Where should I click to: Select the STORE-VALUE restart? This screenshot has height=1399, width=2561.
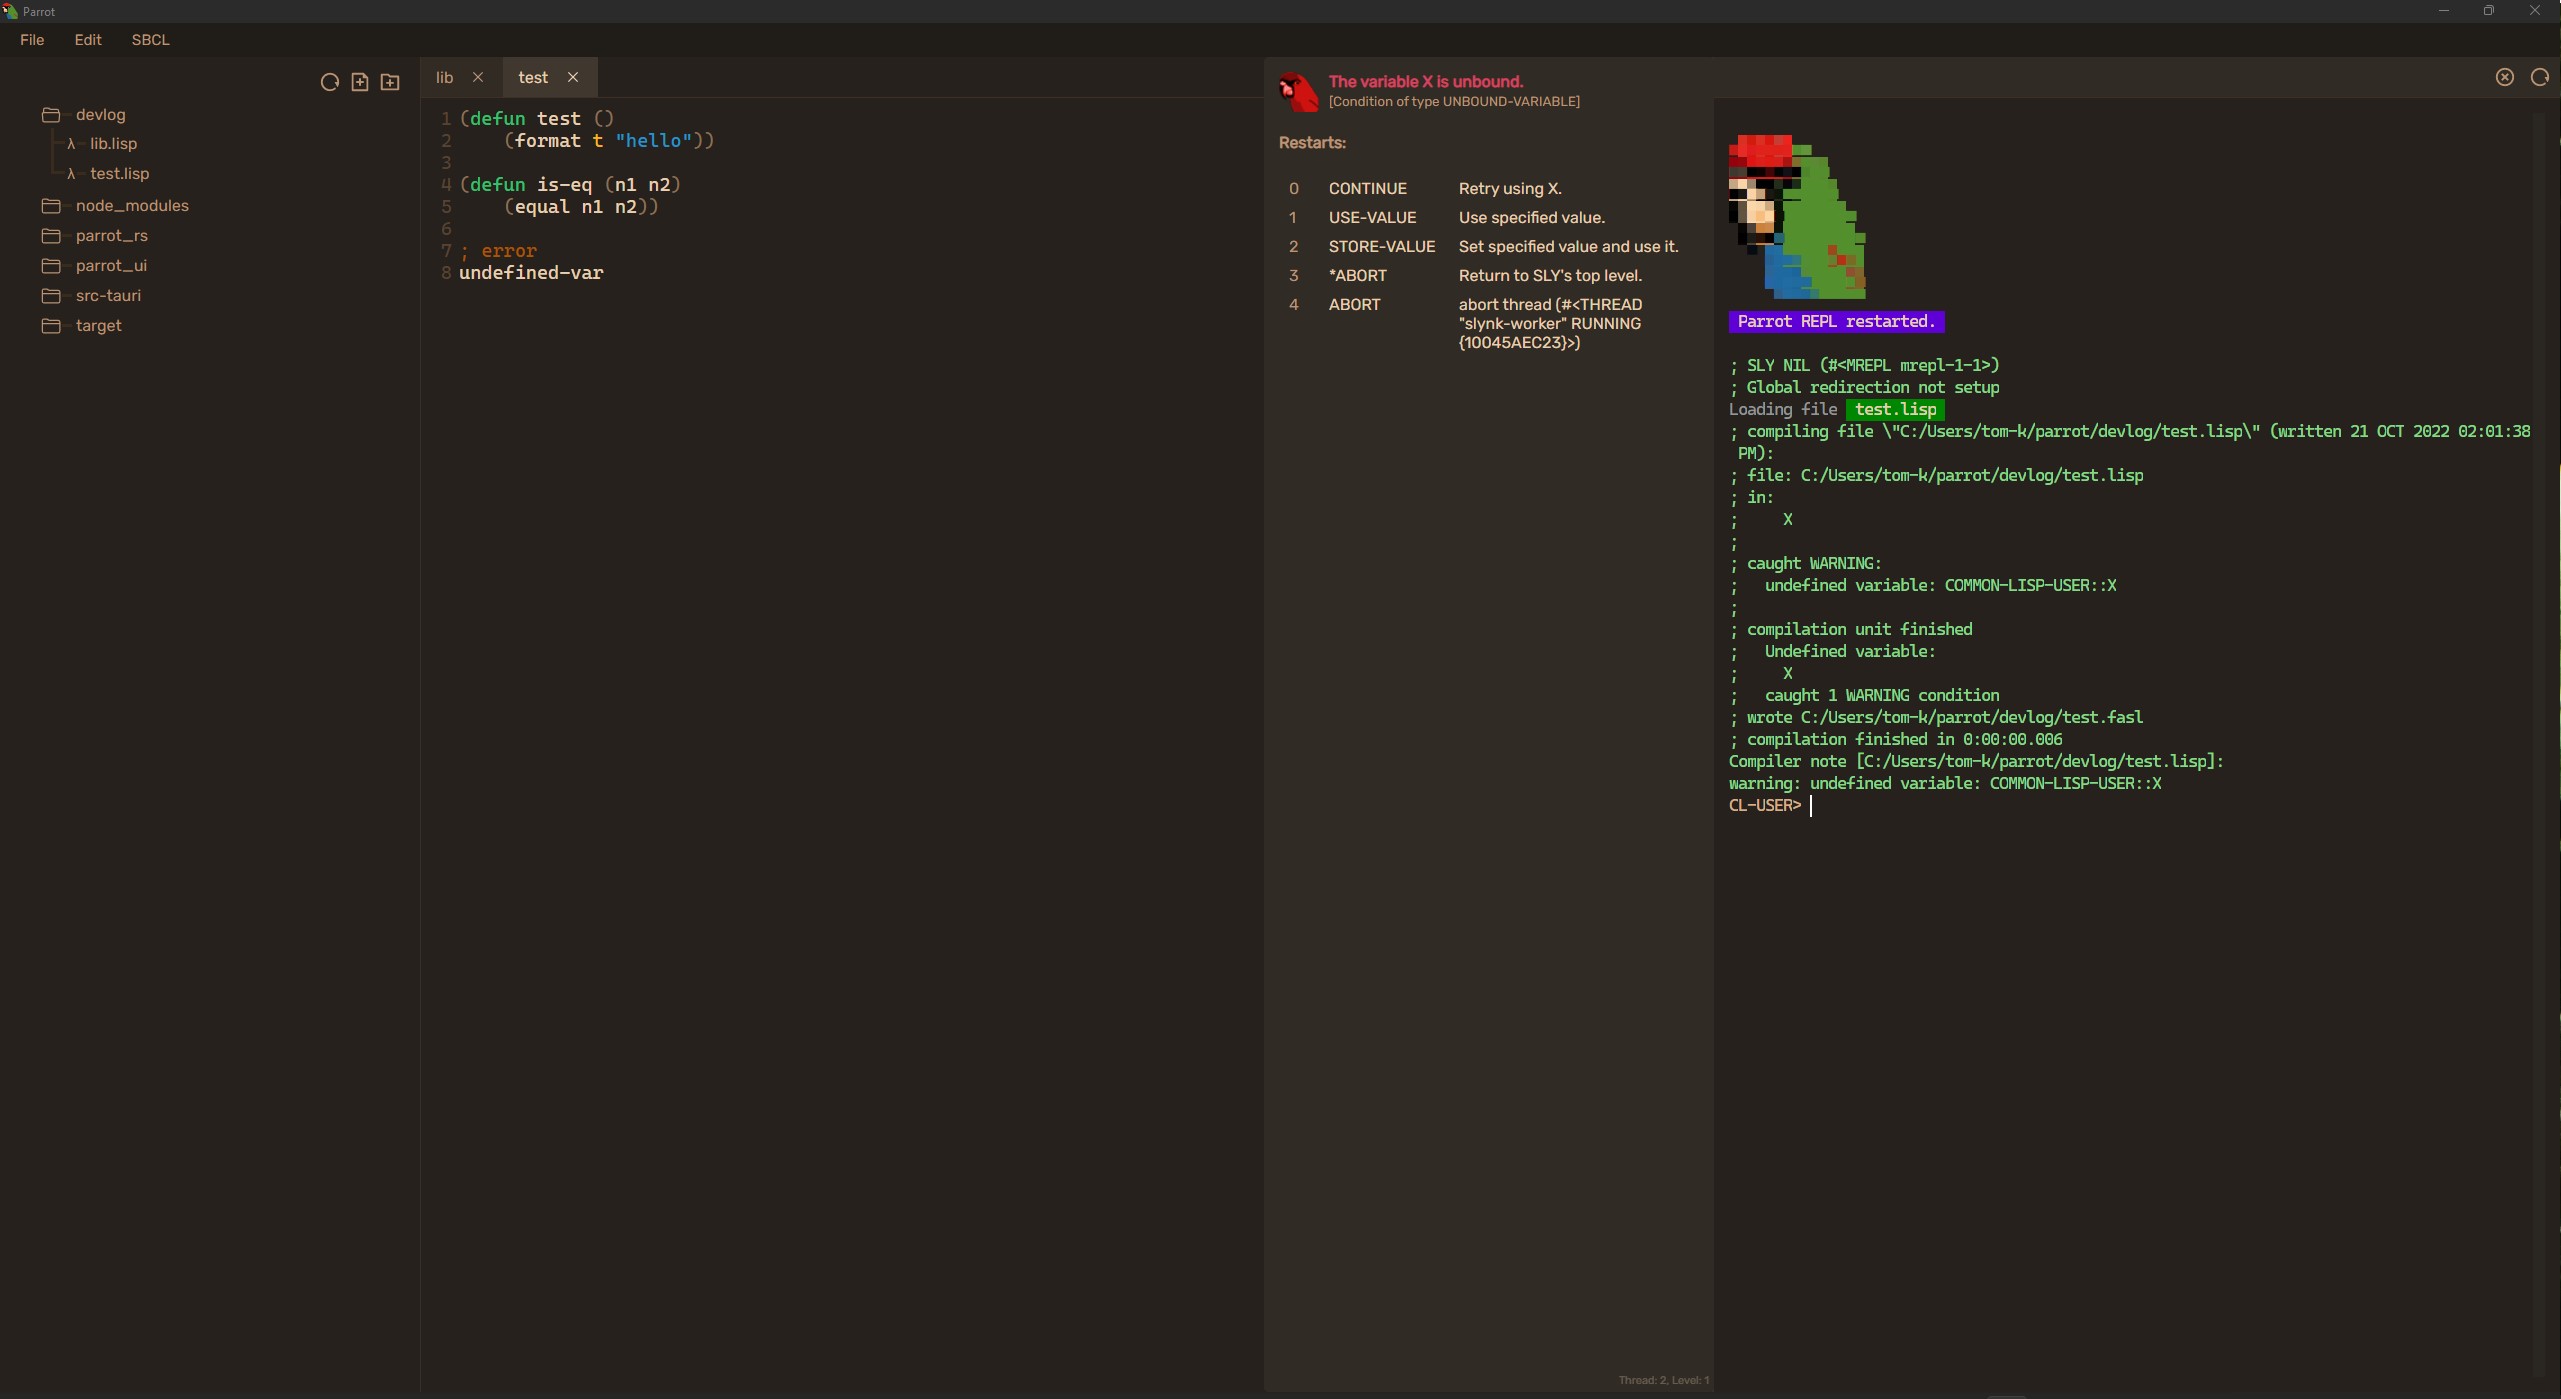1381,247
